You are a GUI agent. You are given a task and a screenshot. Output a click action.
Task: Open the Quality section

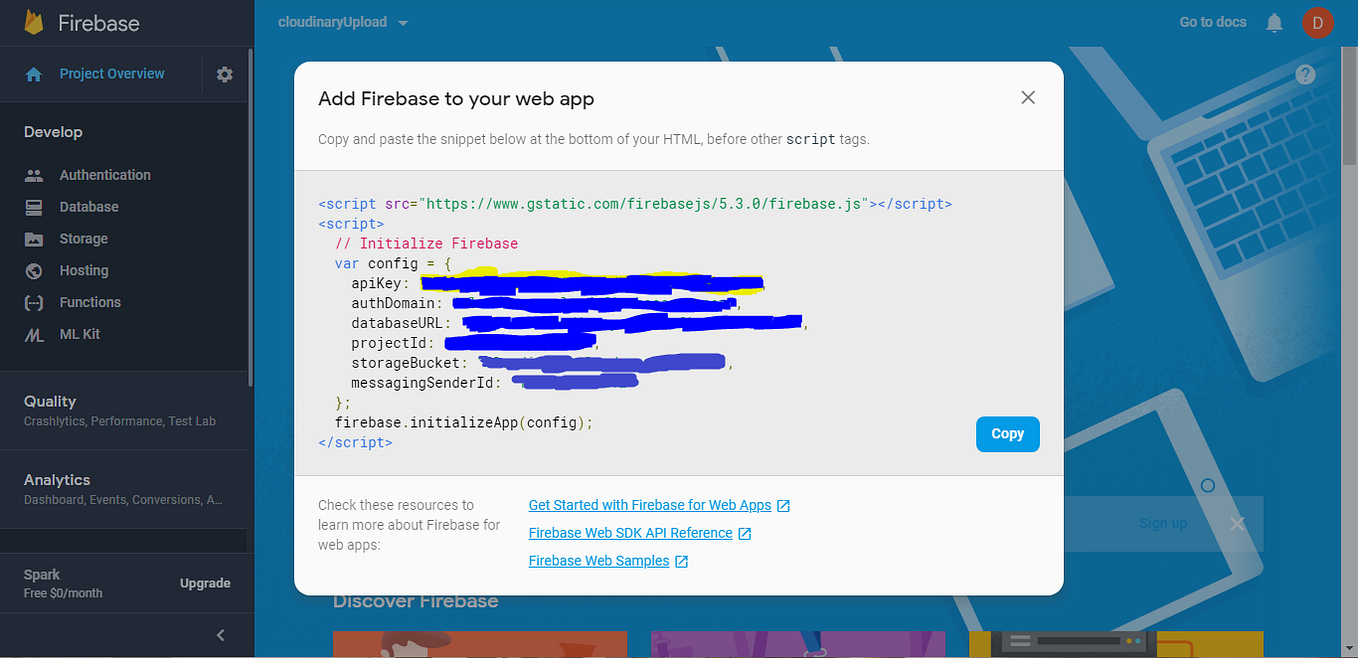tap(50, 401)
